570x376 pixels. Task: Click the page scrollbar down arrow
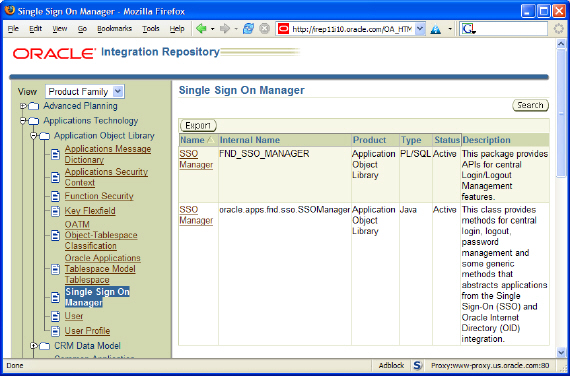pyautogui.click(x=561, y=352)
